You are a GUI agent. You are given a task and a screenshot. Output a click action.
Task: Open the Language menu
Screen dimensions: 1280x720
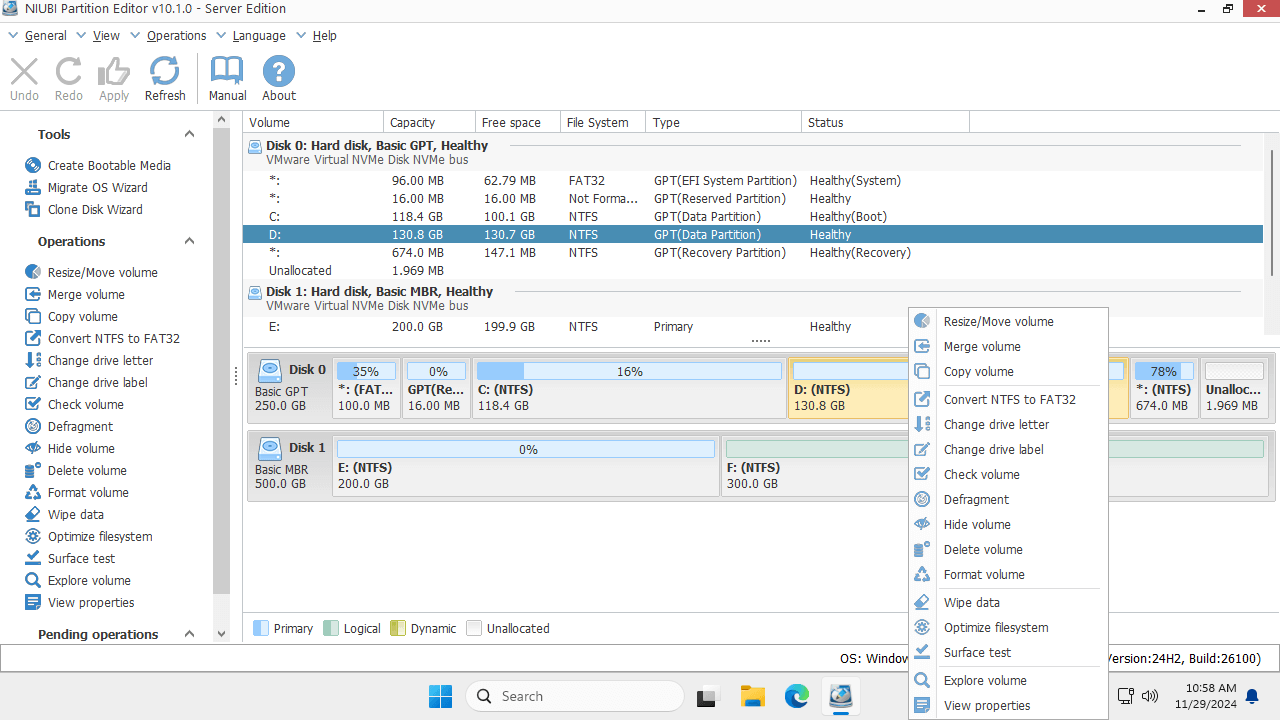tap(258, 36)
